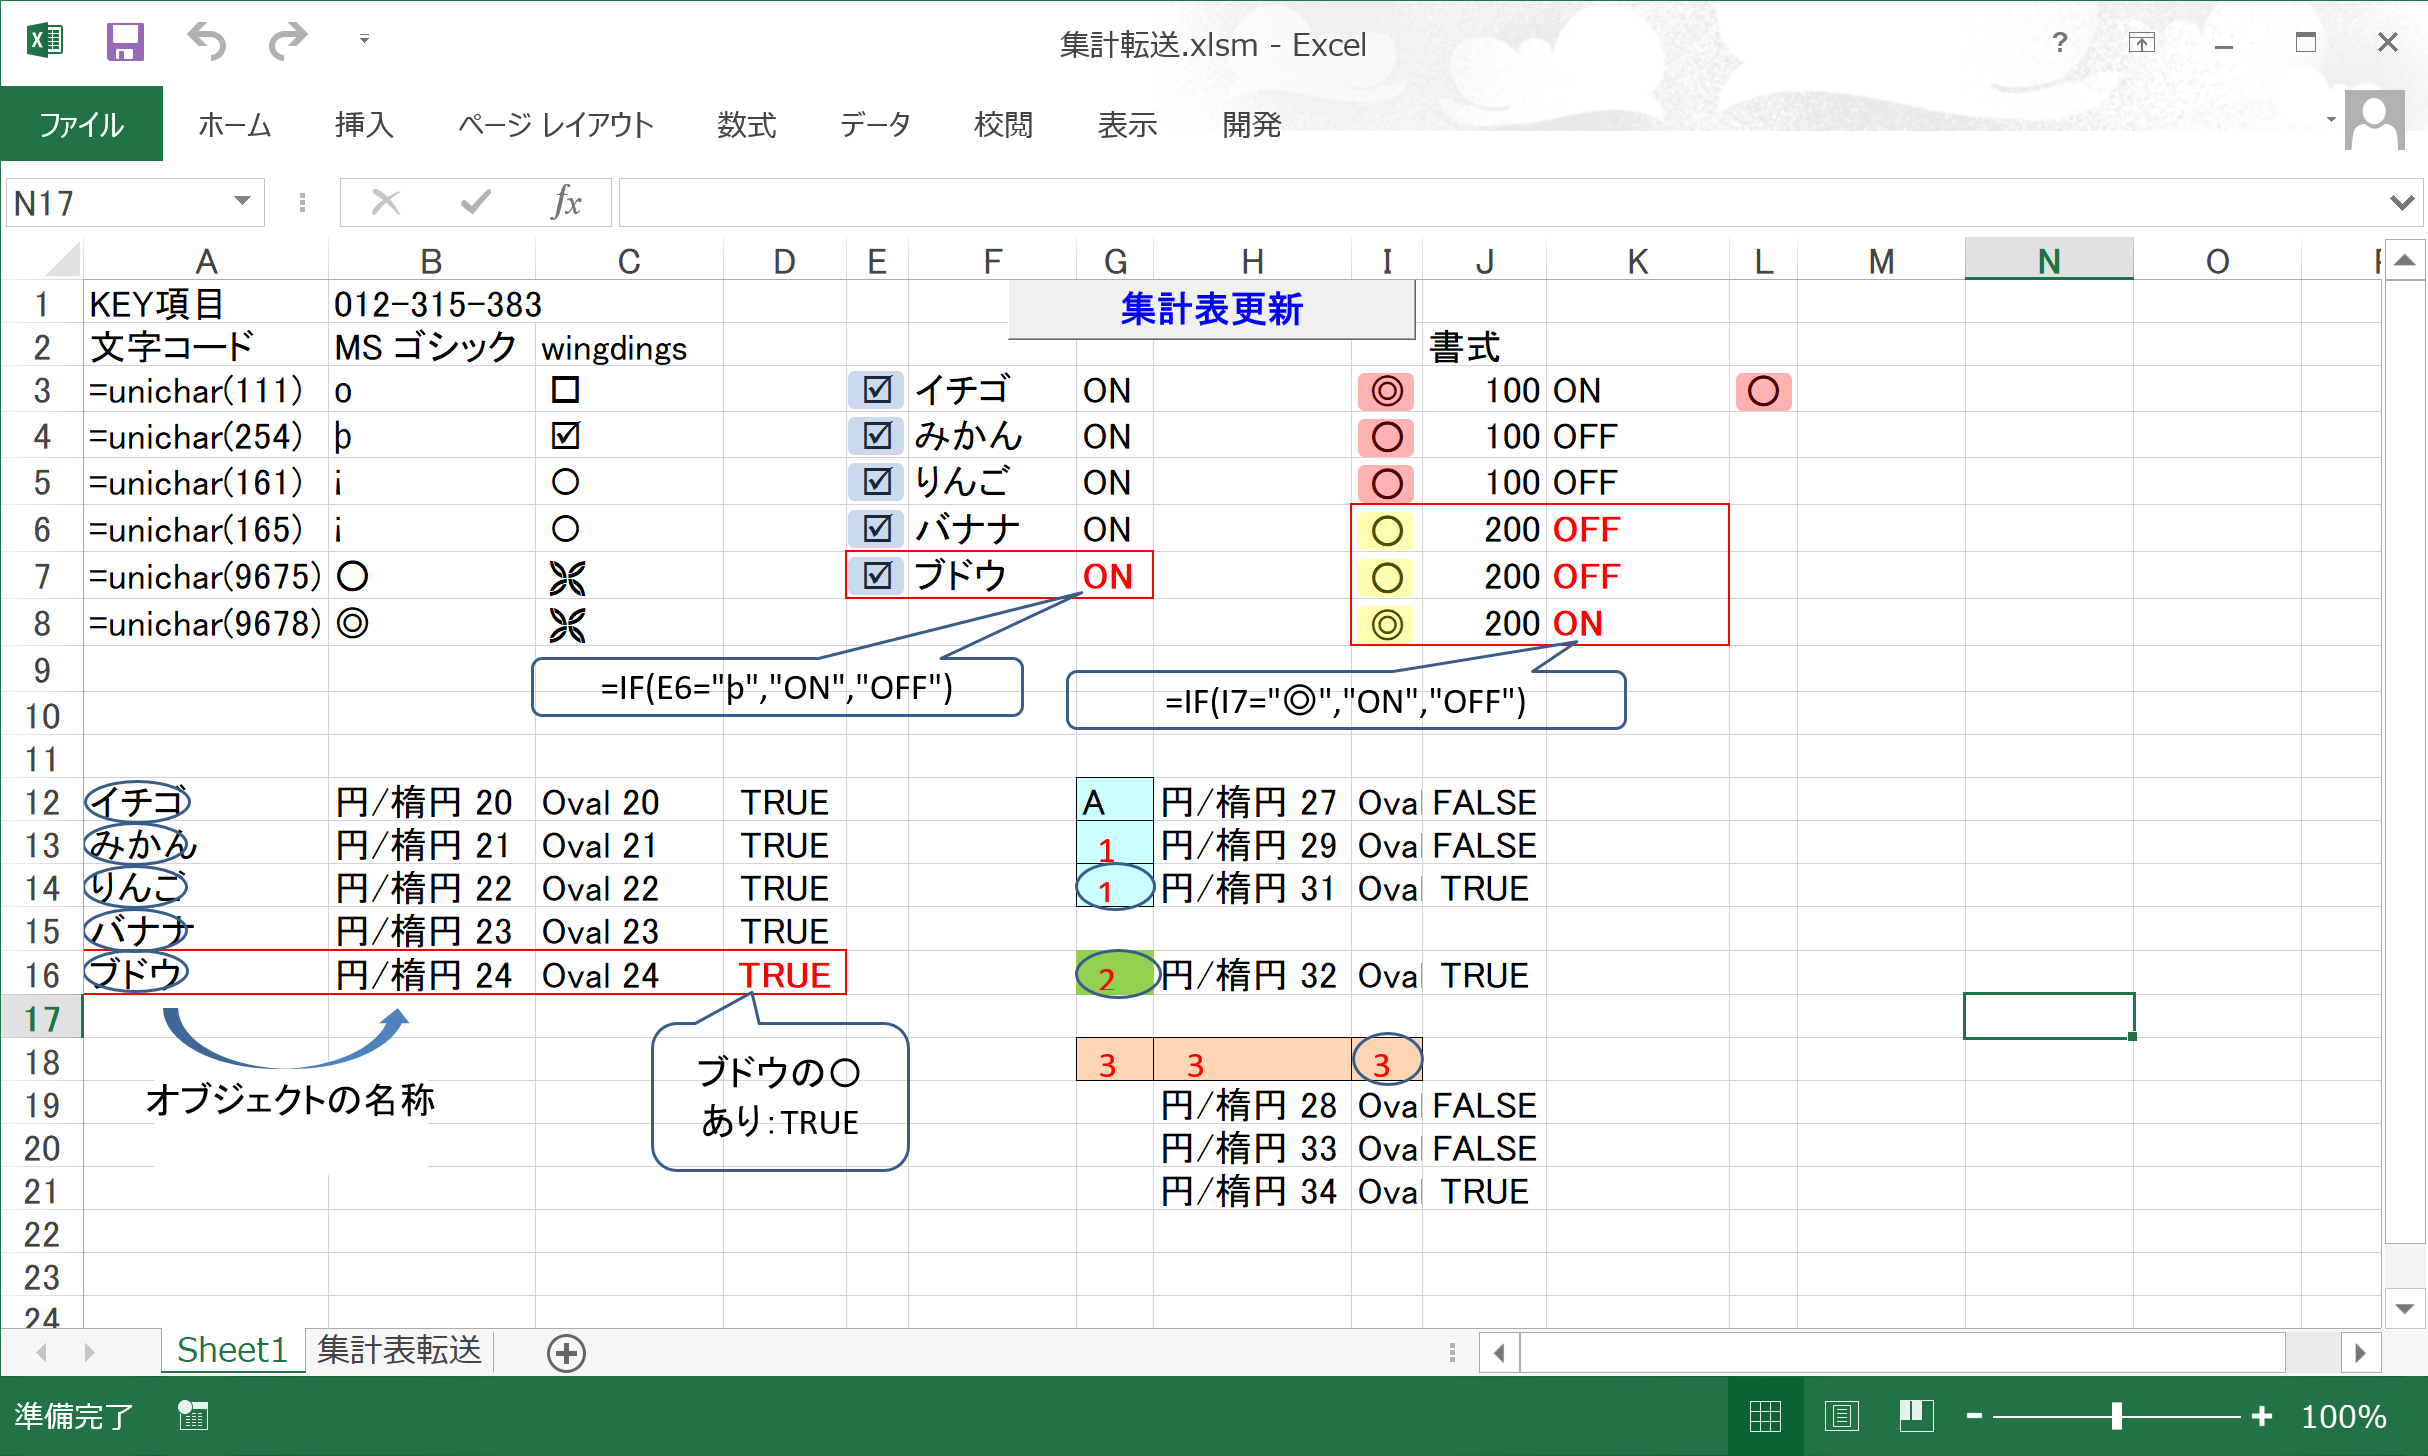Toggle the バナナ checkbox
Image resolution: width=2428 pixels, height=1456 pixels.
click(x=877, y=529)
